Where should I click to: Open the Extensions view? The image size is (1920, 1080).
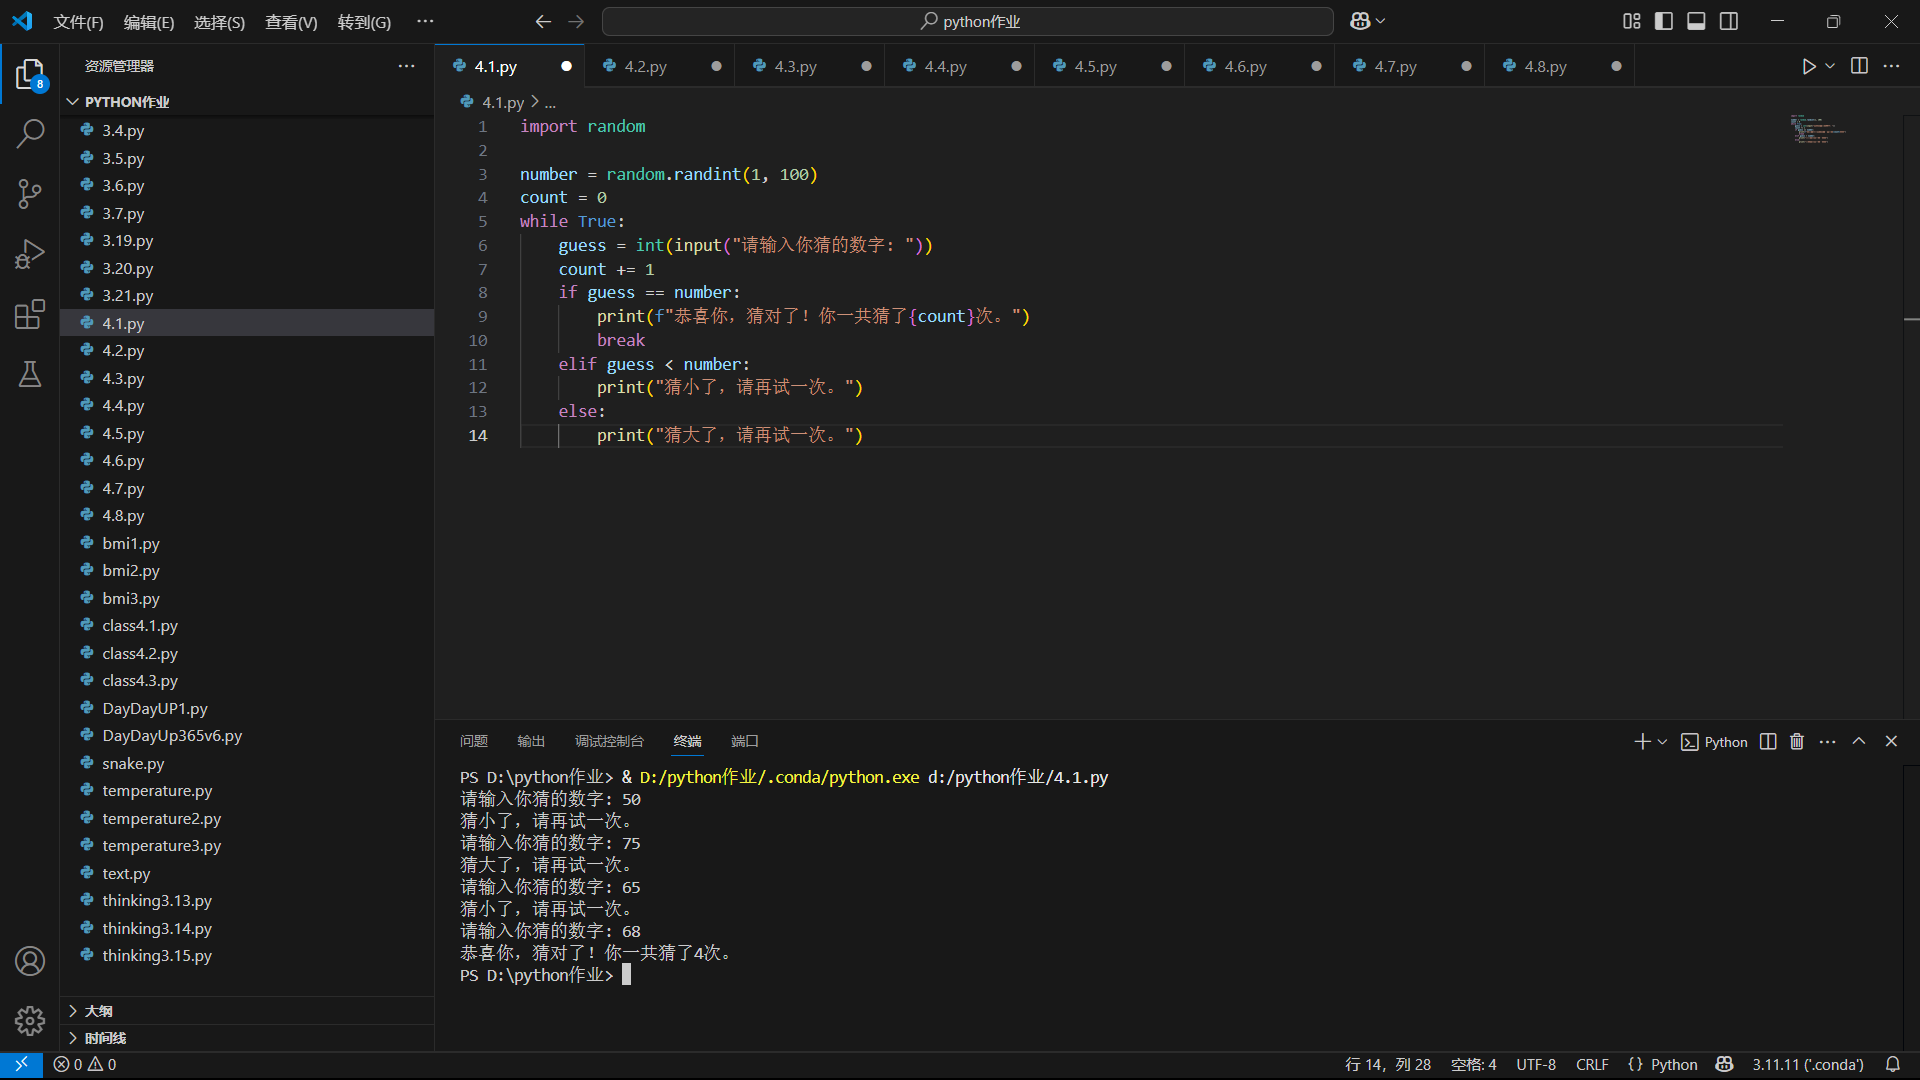(30, 315)
